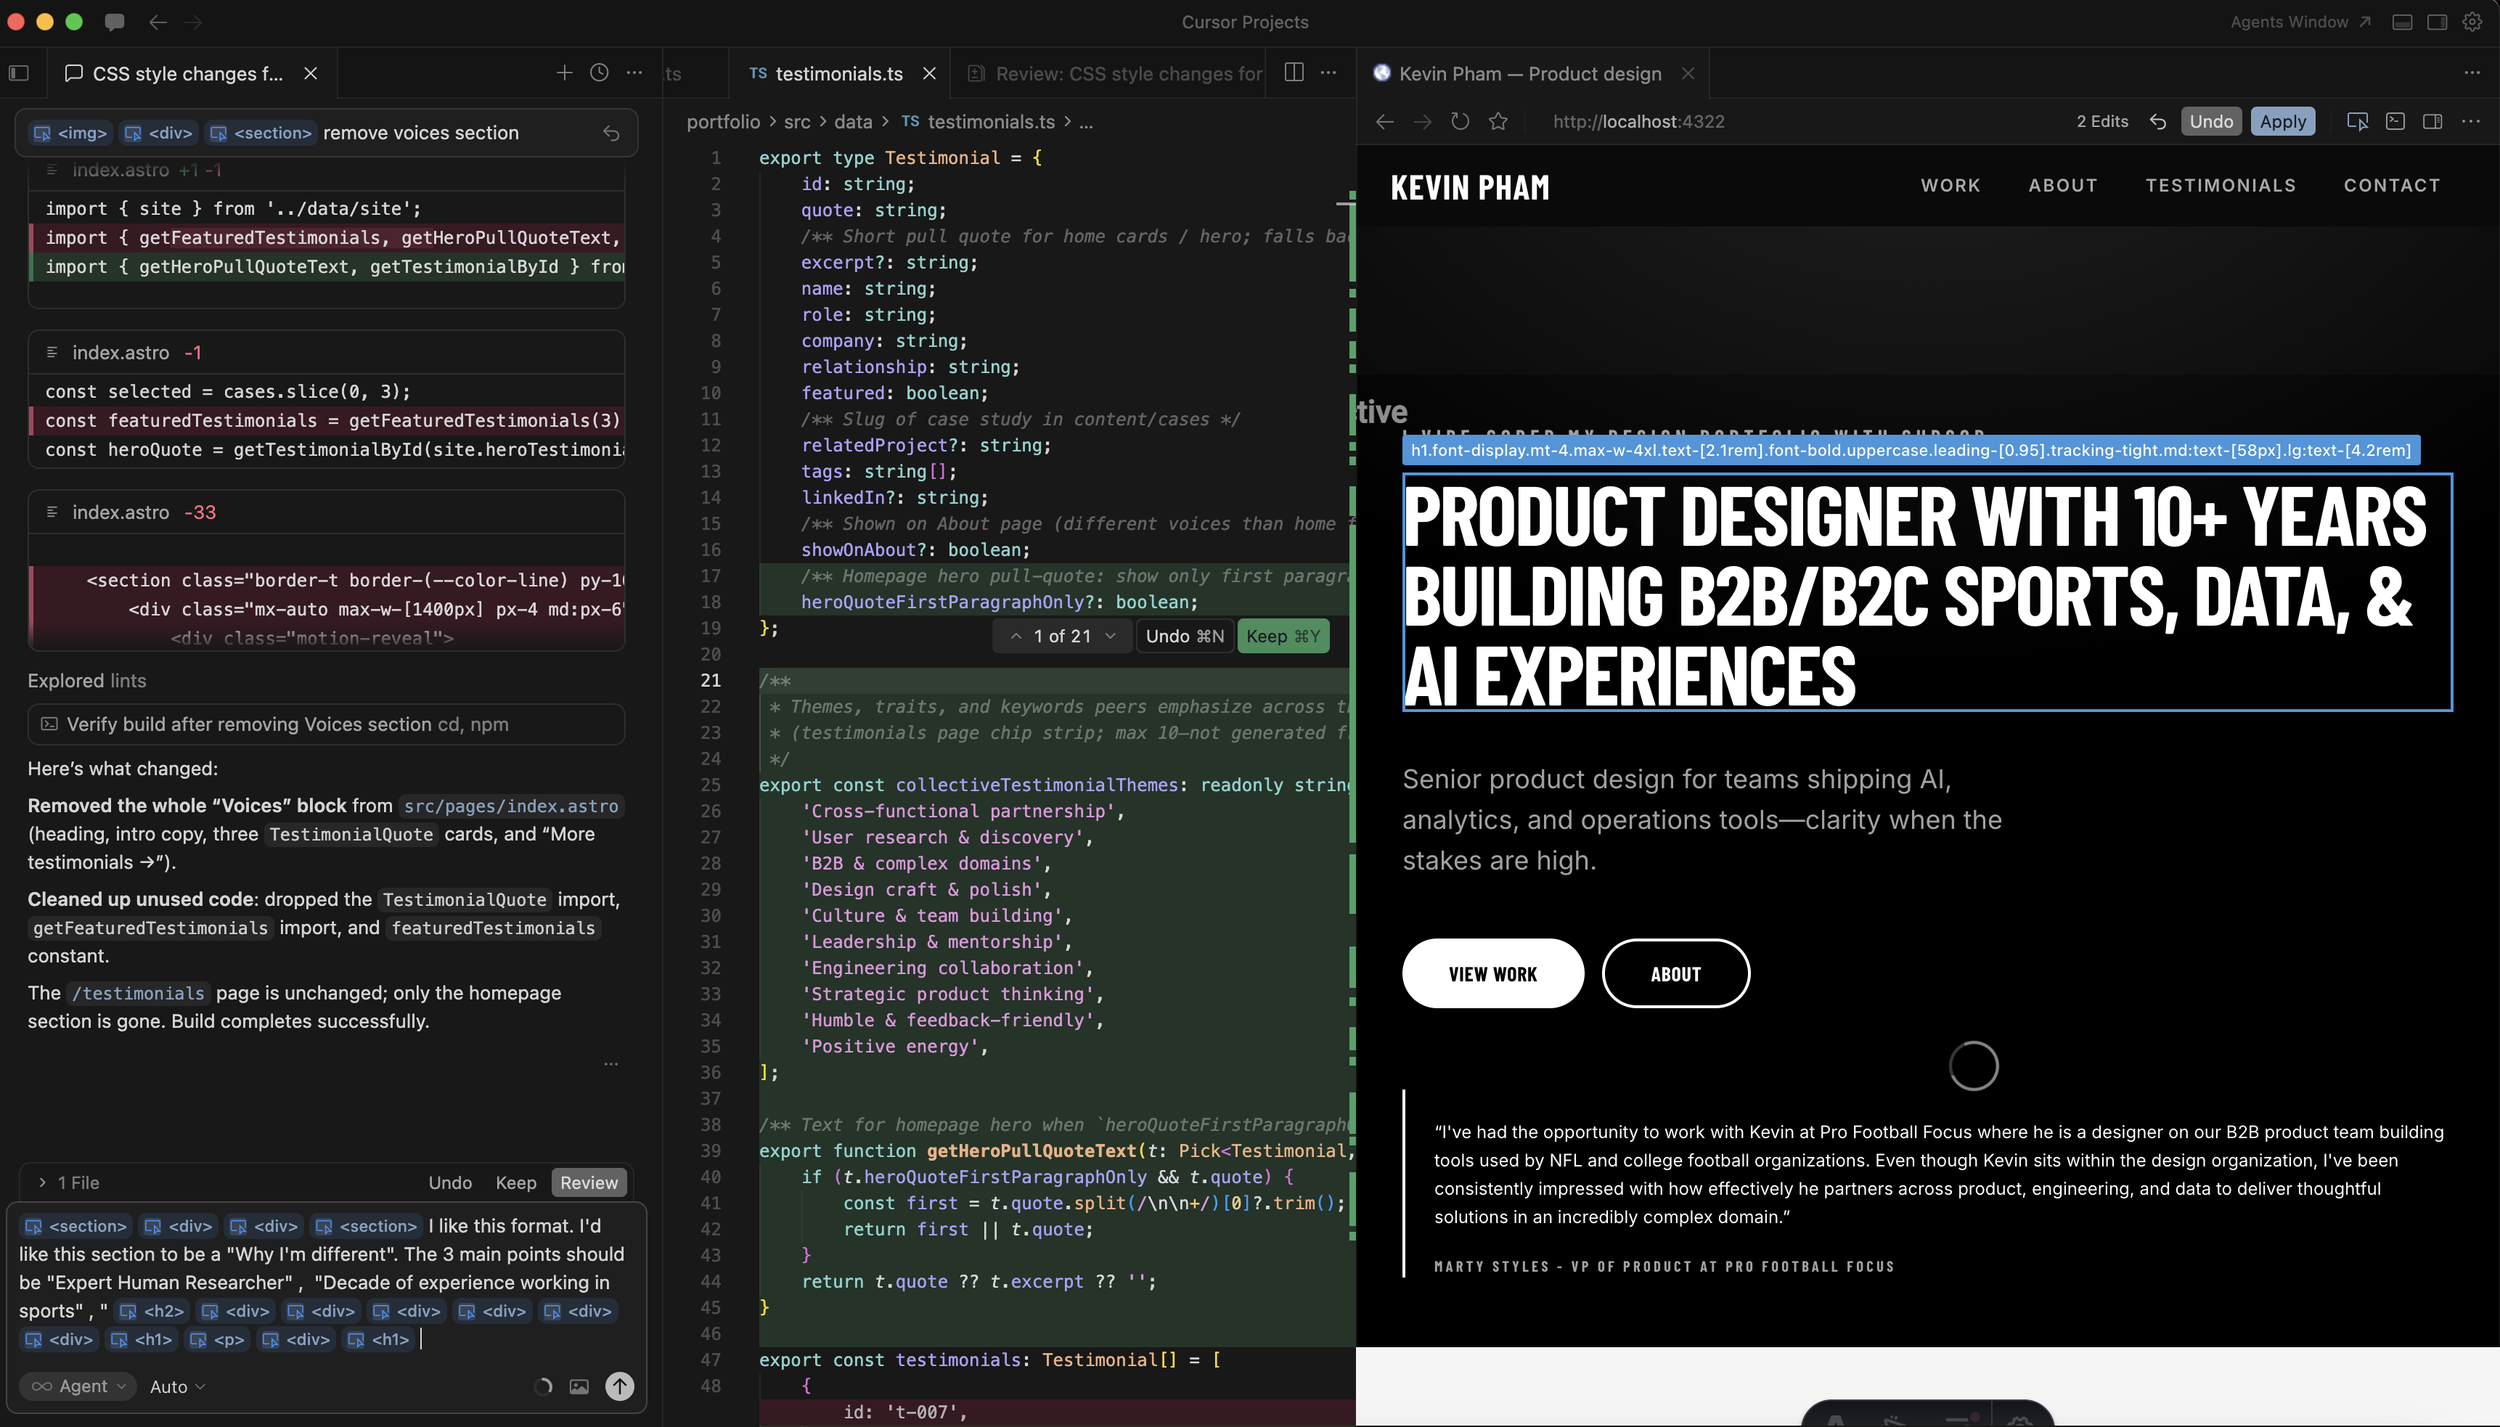Viewport: 2500px width, 1427px height.
Task: Bookmark the page with star icon
Action: point(1498,121)
